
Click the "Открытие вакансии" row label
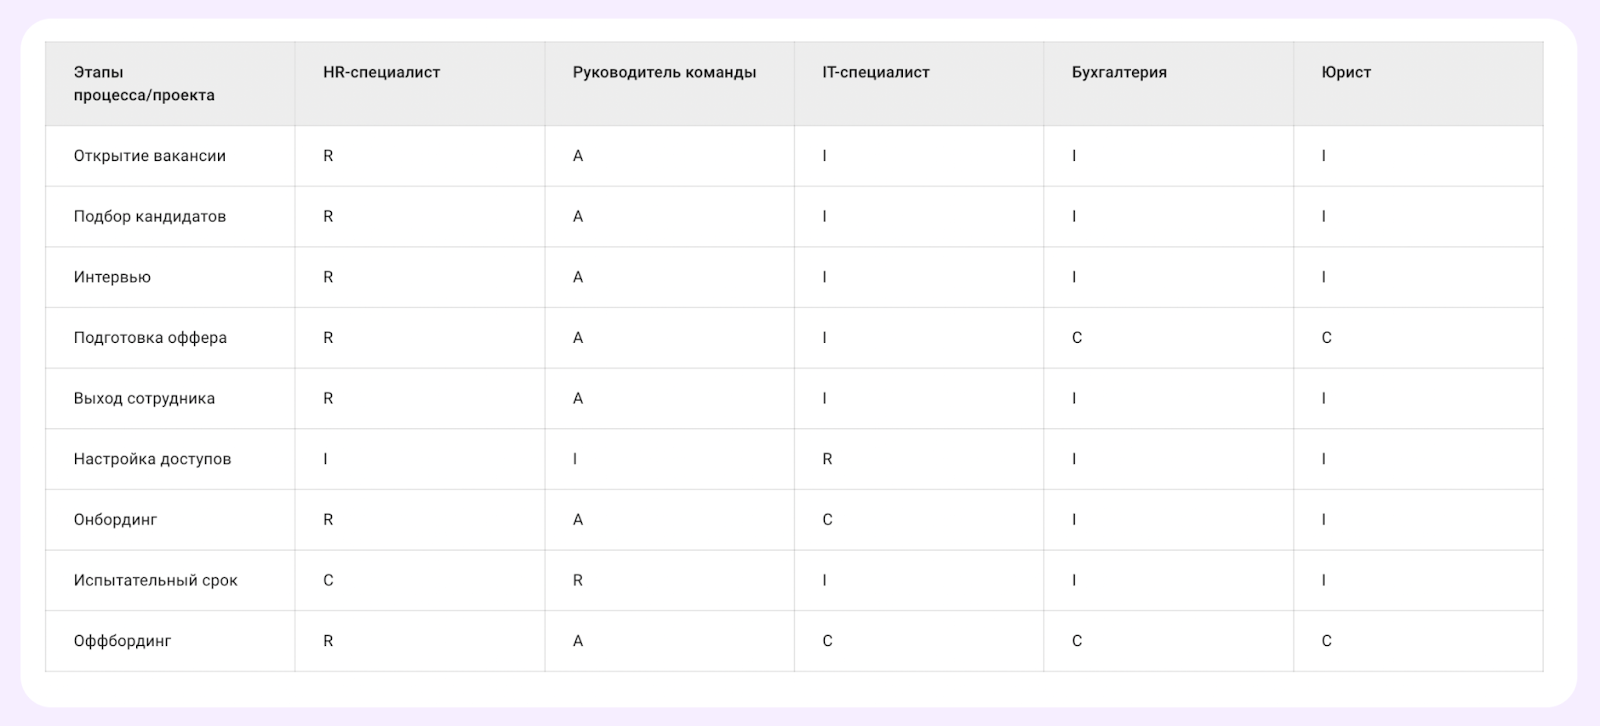[x=150, y=156]
